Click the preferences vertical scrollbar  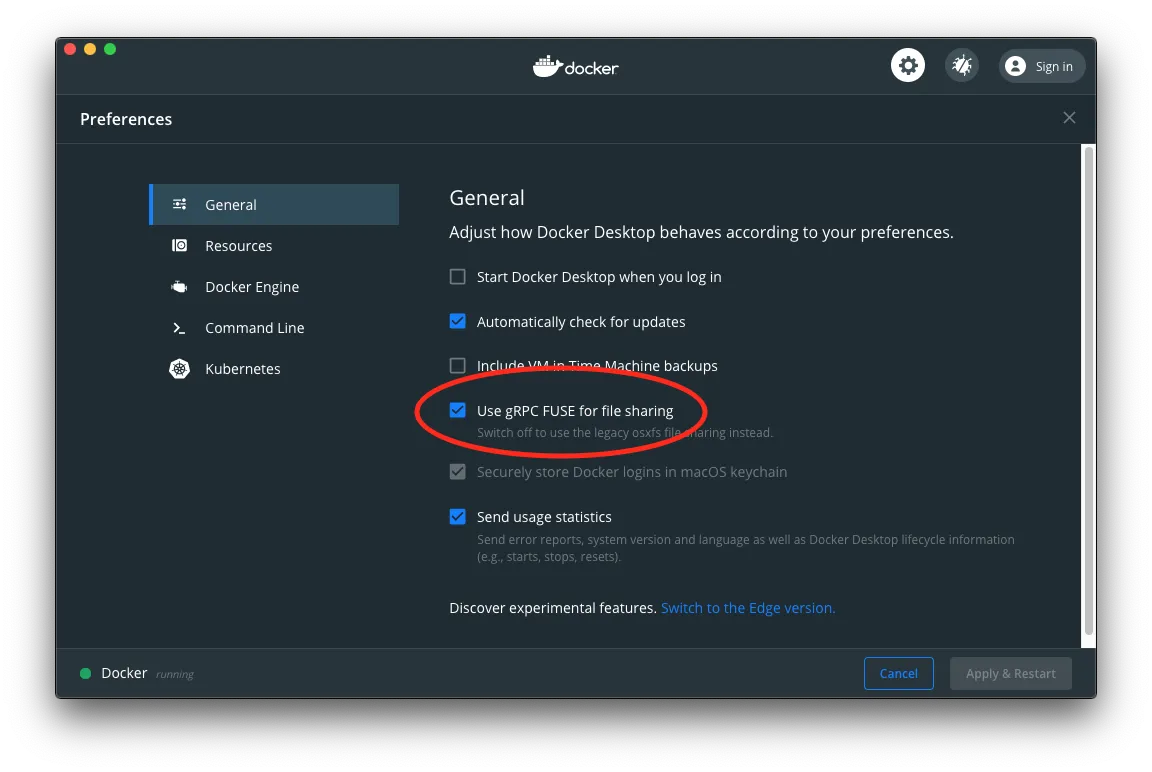[x=1089, y=390]
